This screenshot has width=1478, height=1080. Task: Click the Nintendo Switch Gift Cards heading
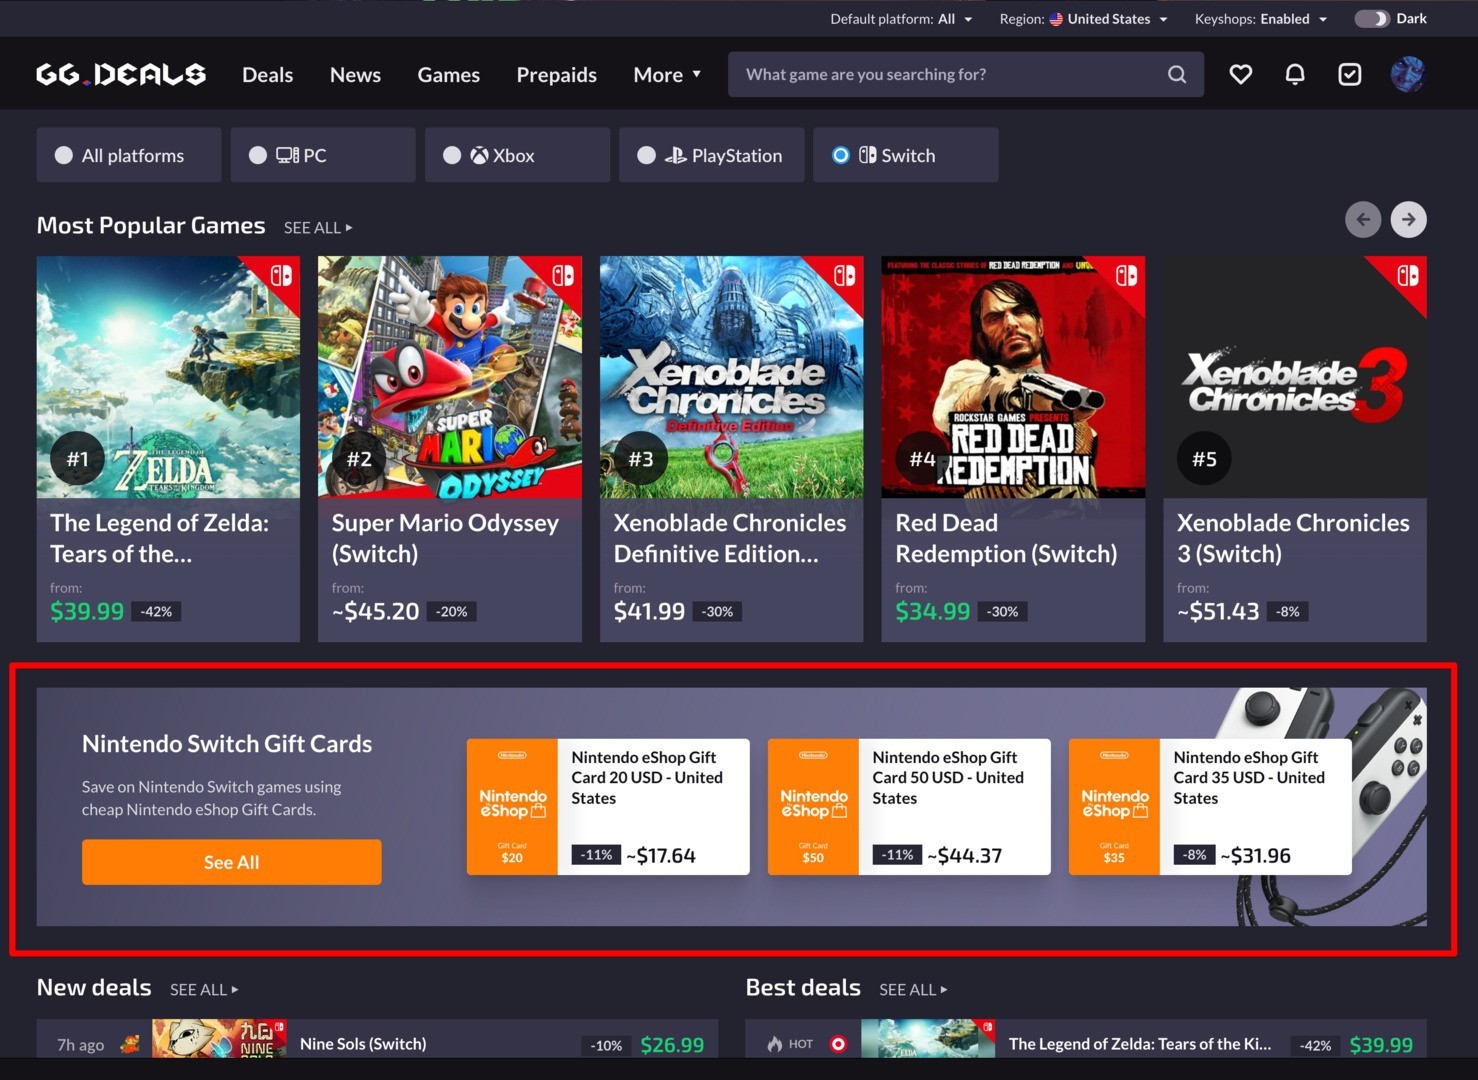(x=227, y=744)
